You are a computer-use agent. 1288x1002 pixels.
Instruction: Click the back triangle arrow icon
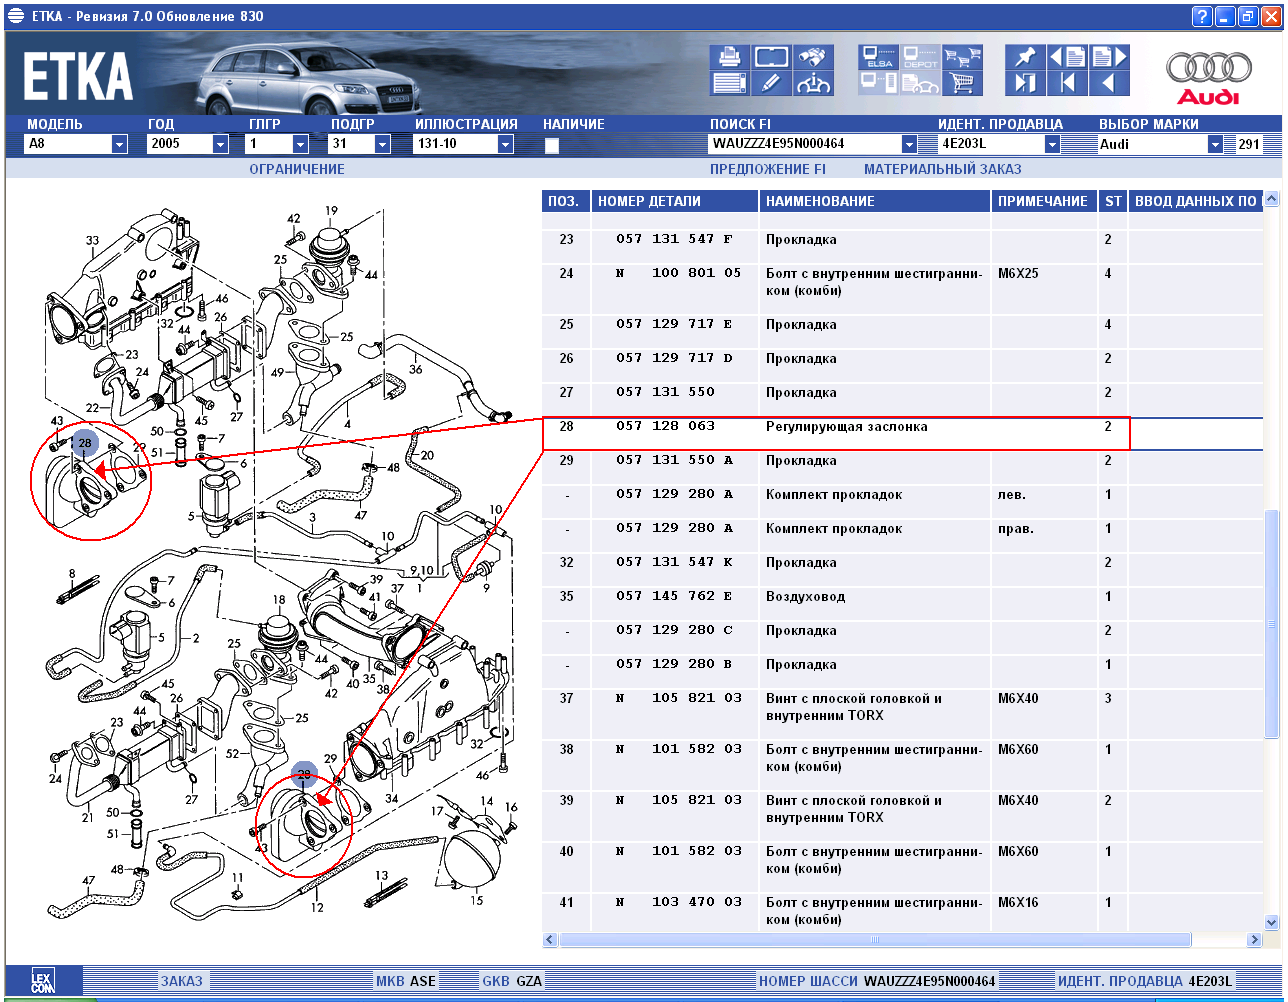pos(1109,84)
